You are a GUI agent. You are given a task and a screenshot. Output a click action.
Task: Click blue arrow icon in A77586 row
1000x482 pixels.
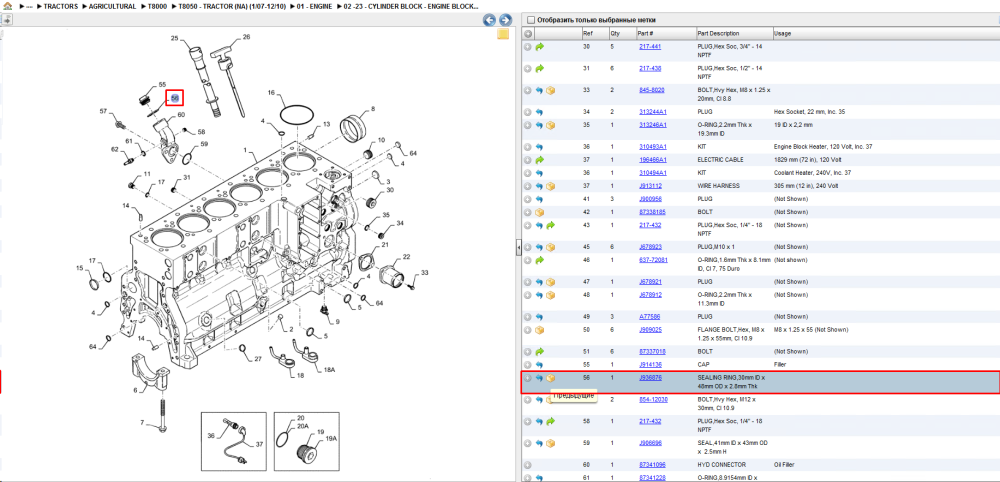tap(540, 316)
